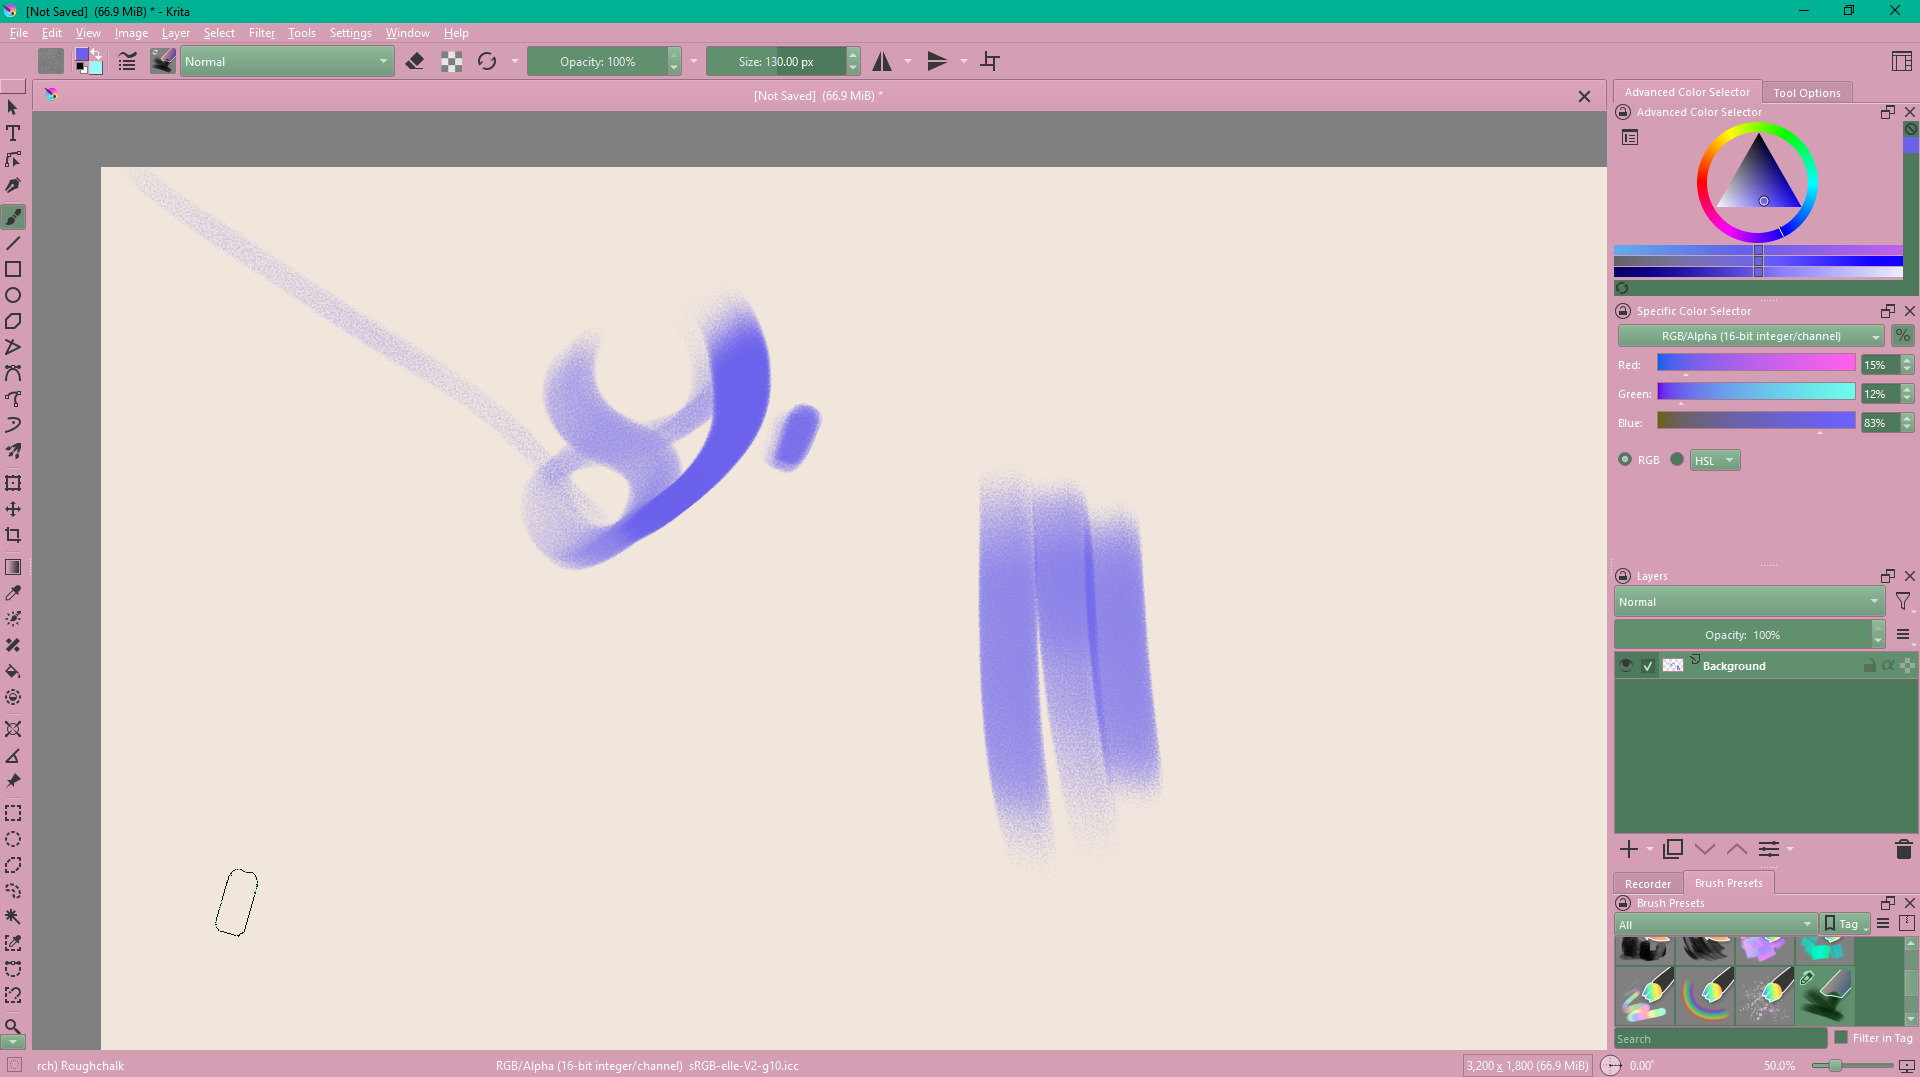Select the Text tool
The image size is (1920, 1077).
[x=13, y=133]
